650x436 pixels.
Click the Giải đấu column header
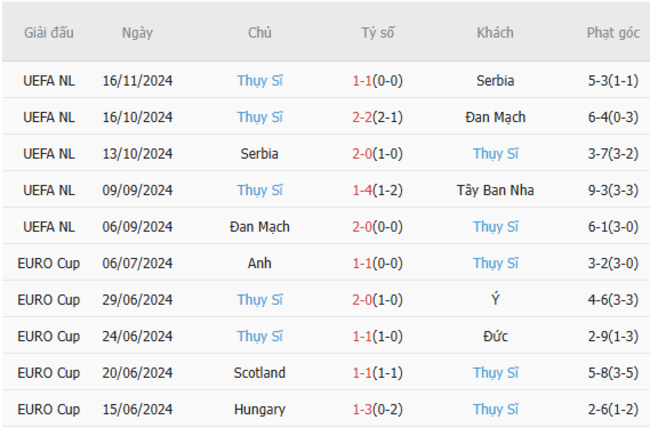pos(49,33)
